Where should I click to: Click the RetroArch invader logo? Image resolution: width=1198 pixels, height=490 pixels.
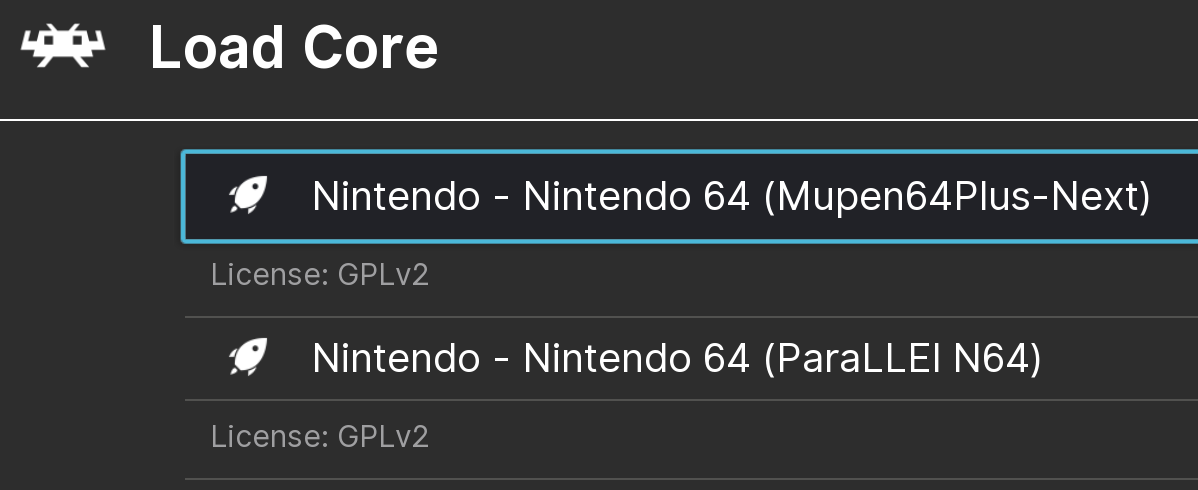tap(63, 46)
